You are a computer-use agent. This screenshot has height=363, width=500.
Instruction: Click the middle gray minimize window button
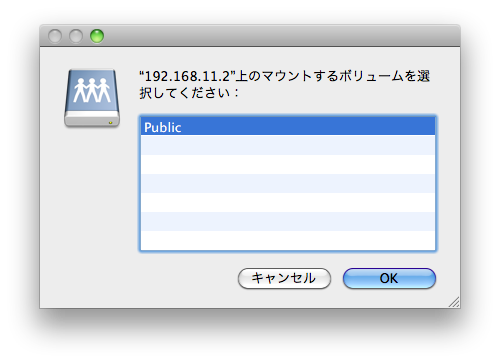(76, 36)
